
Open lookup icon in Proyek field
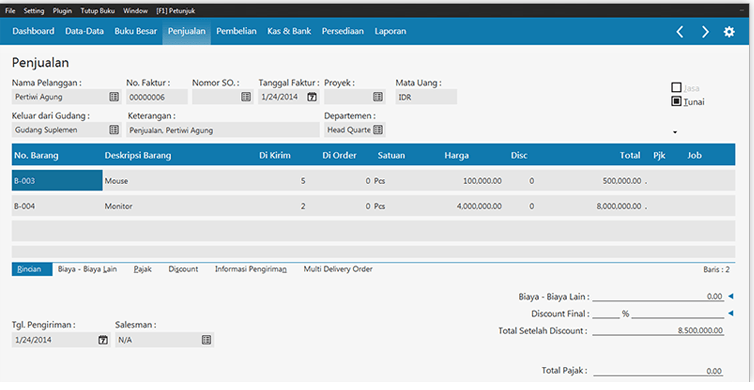coord(378,97)
